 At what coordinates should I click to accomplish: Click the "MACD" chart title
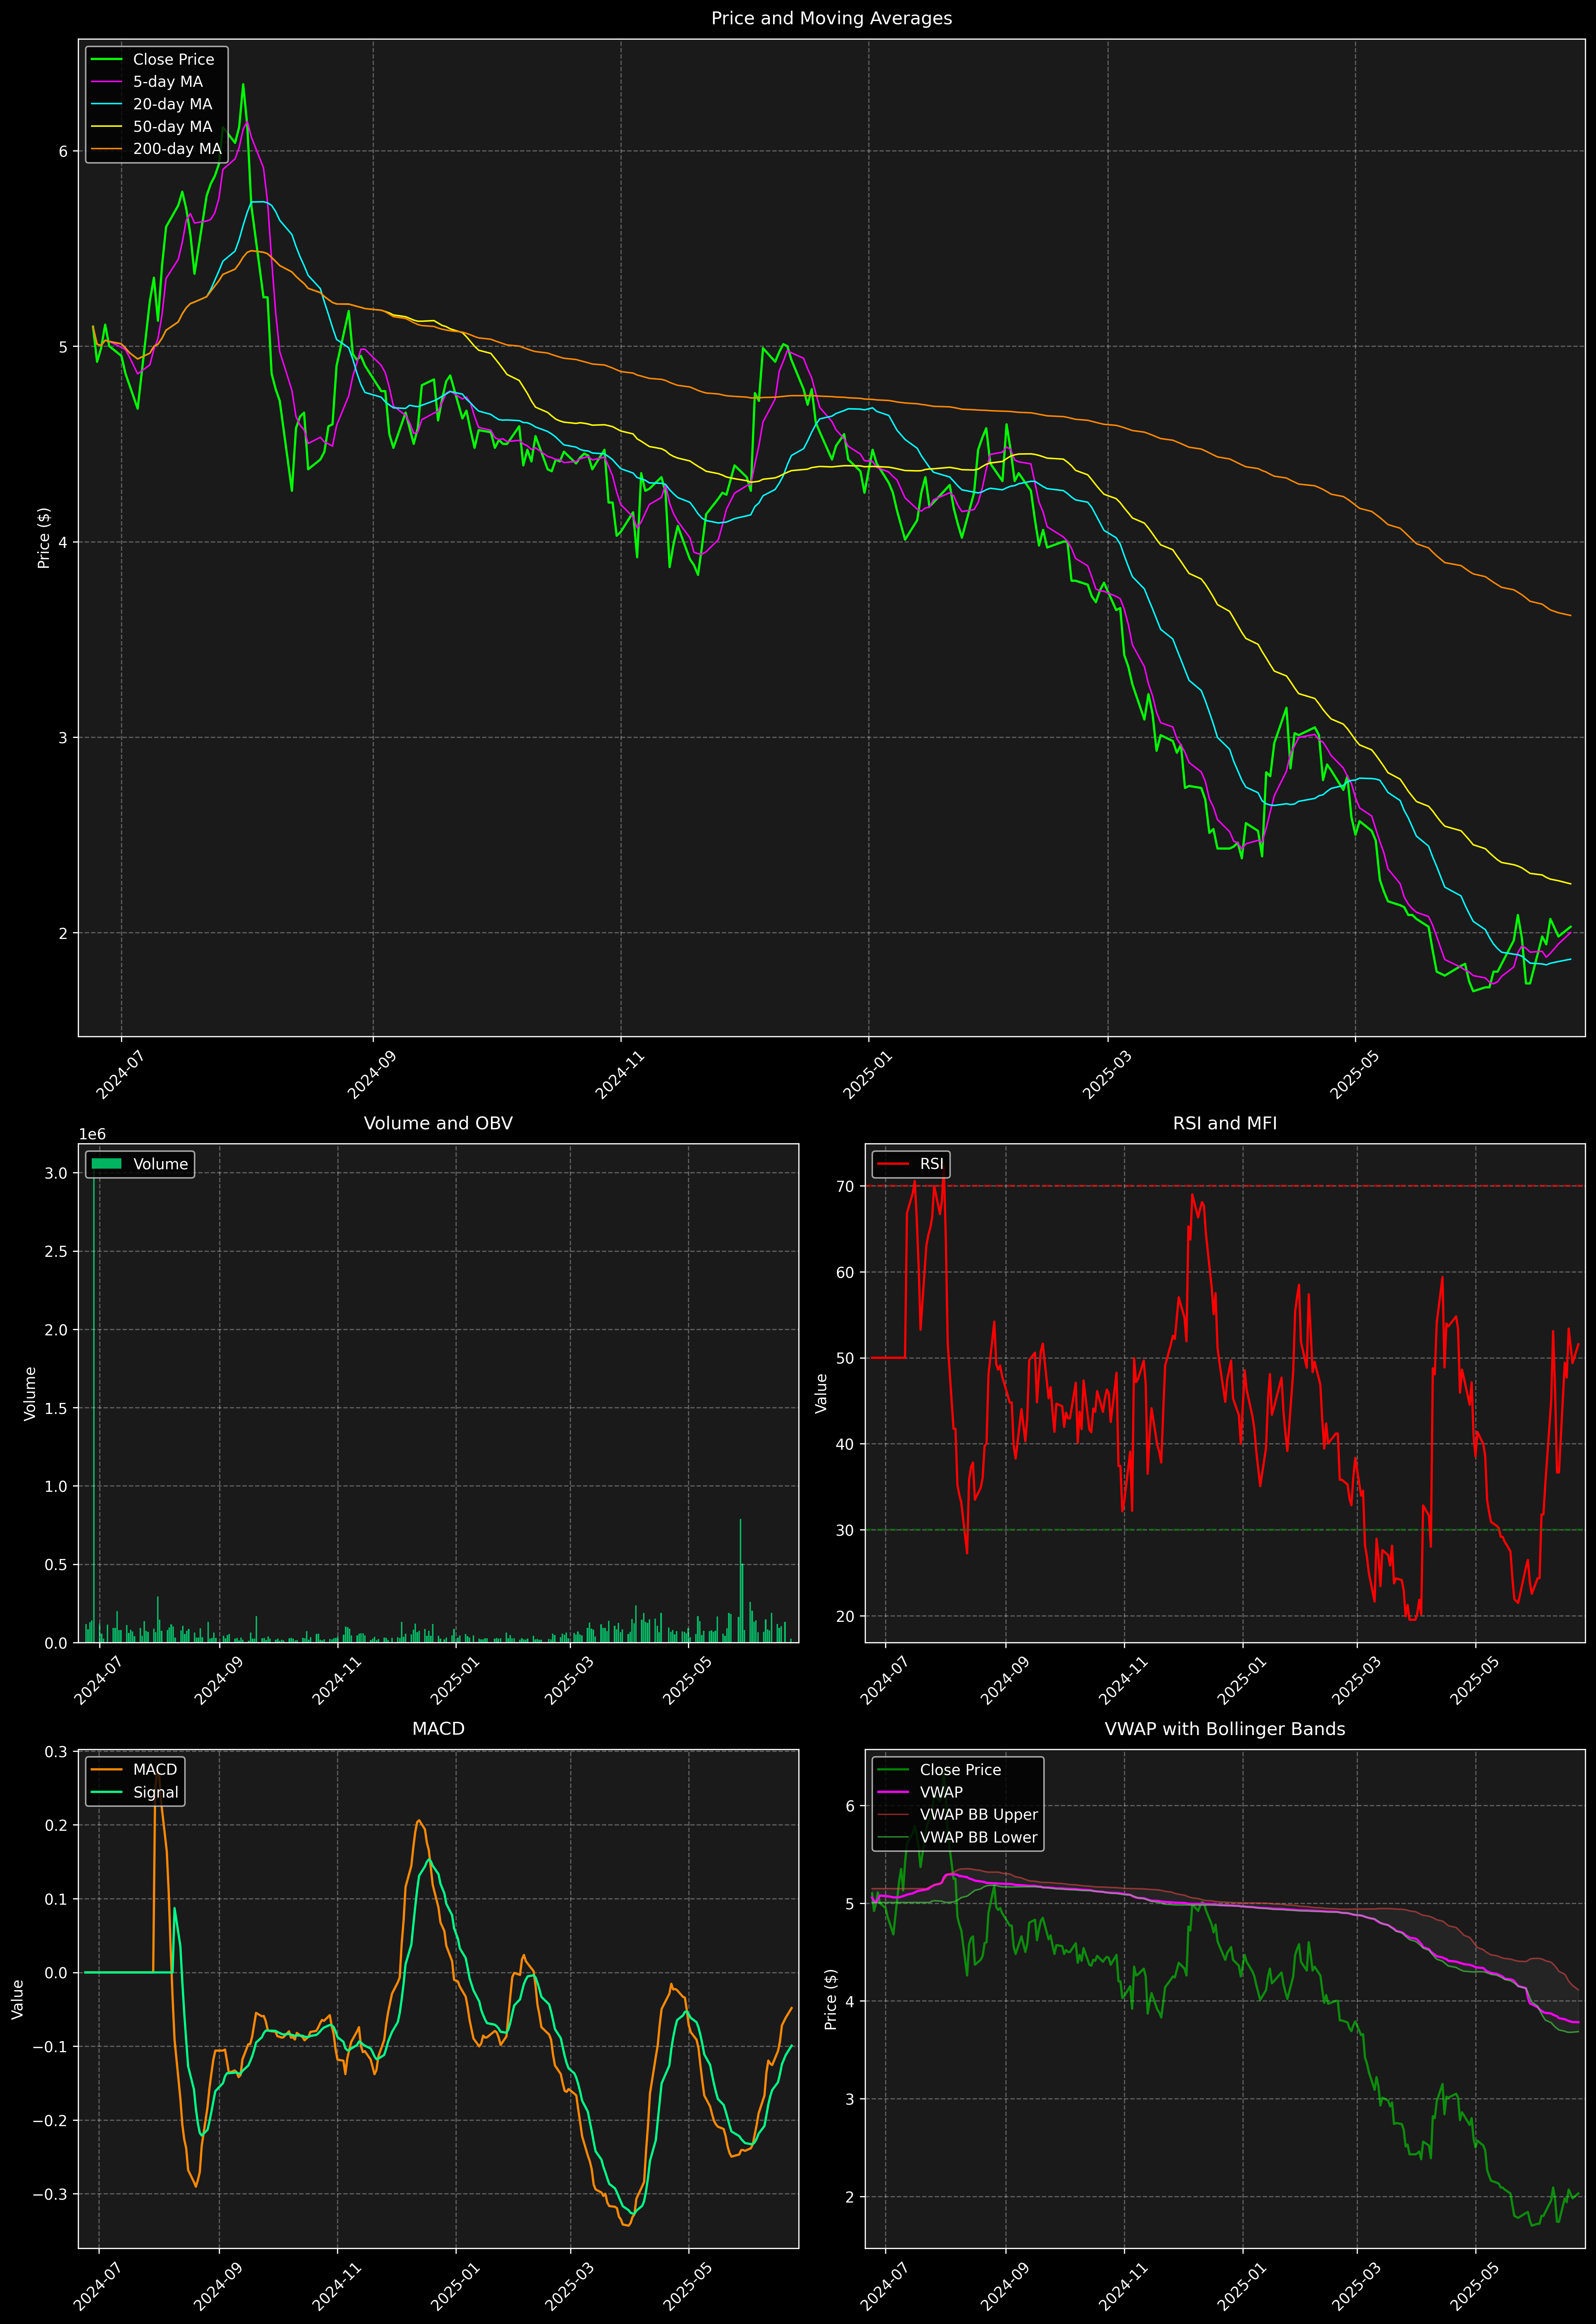tap(438, 1729)
